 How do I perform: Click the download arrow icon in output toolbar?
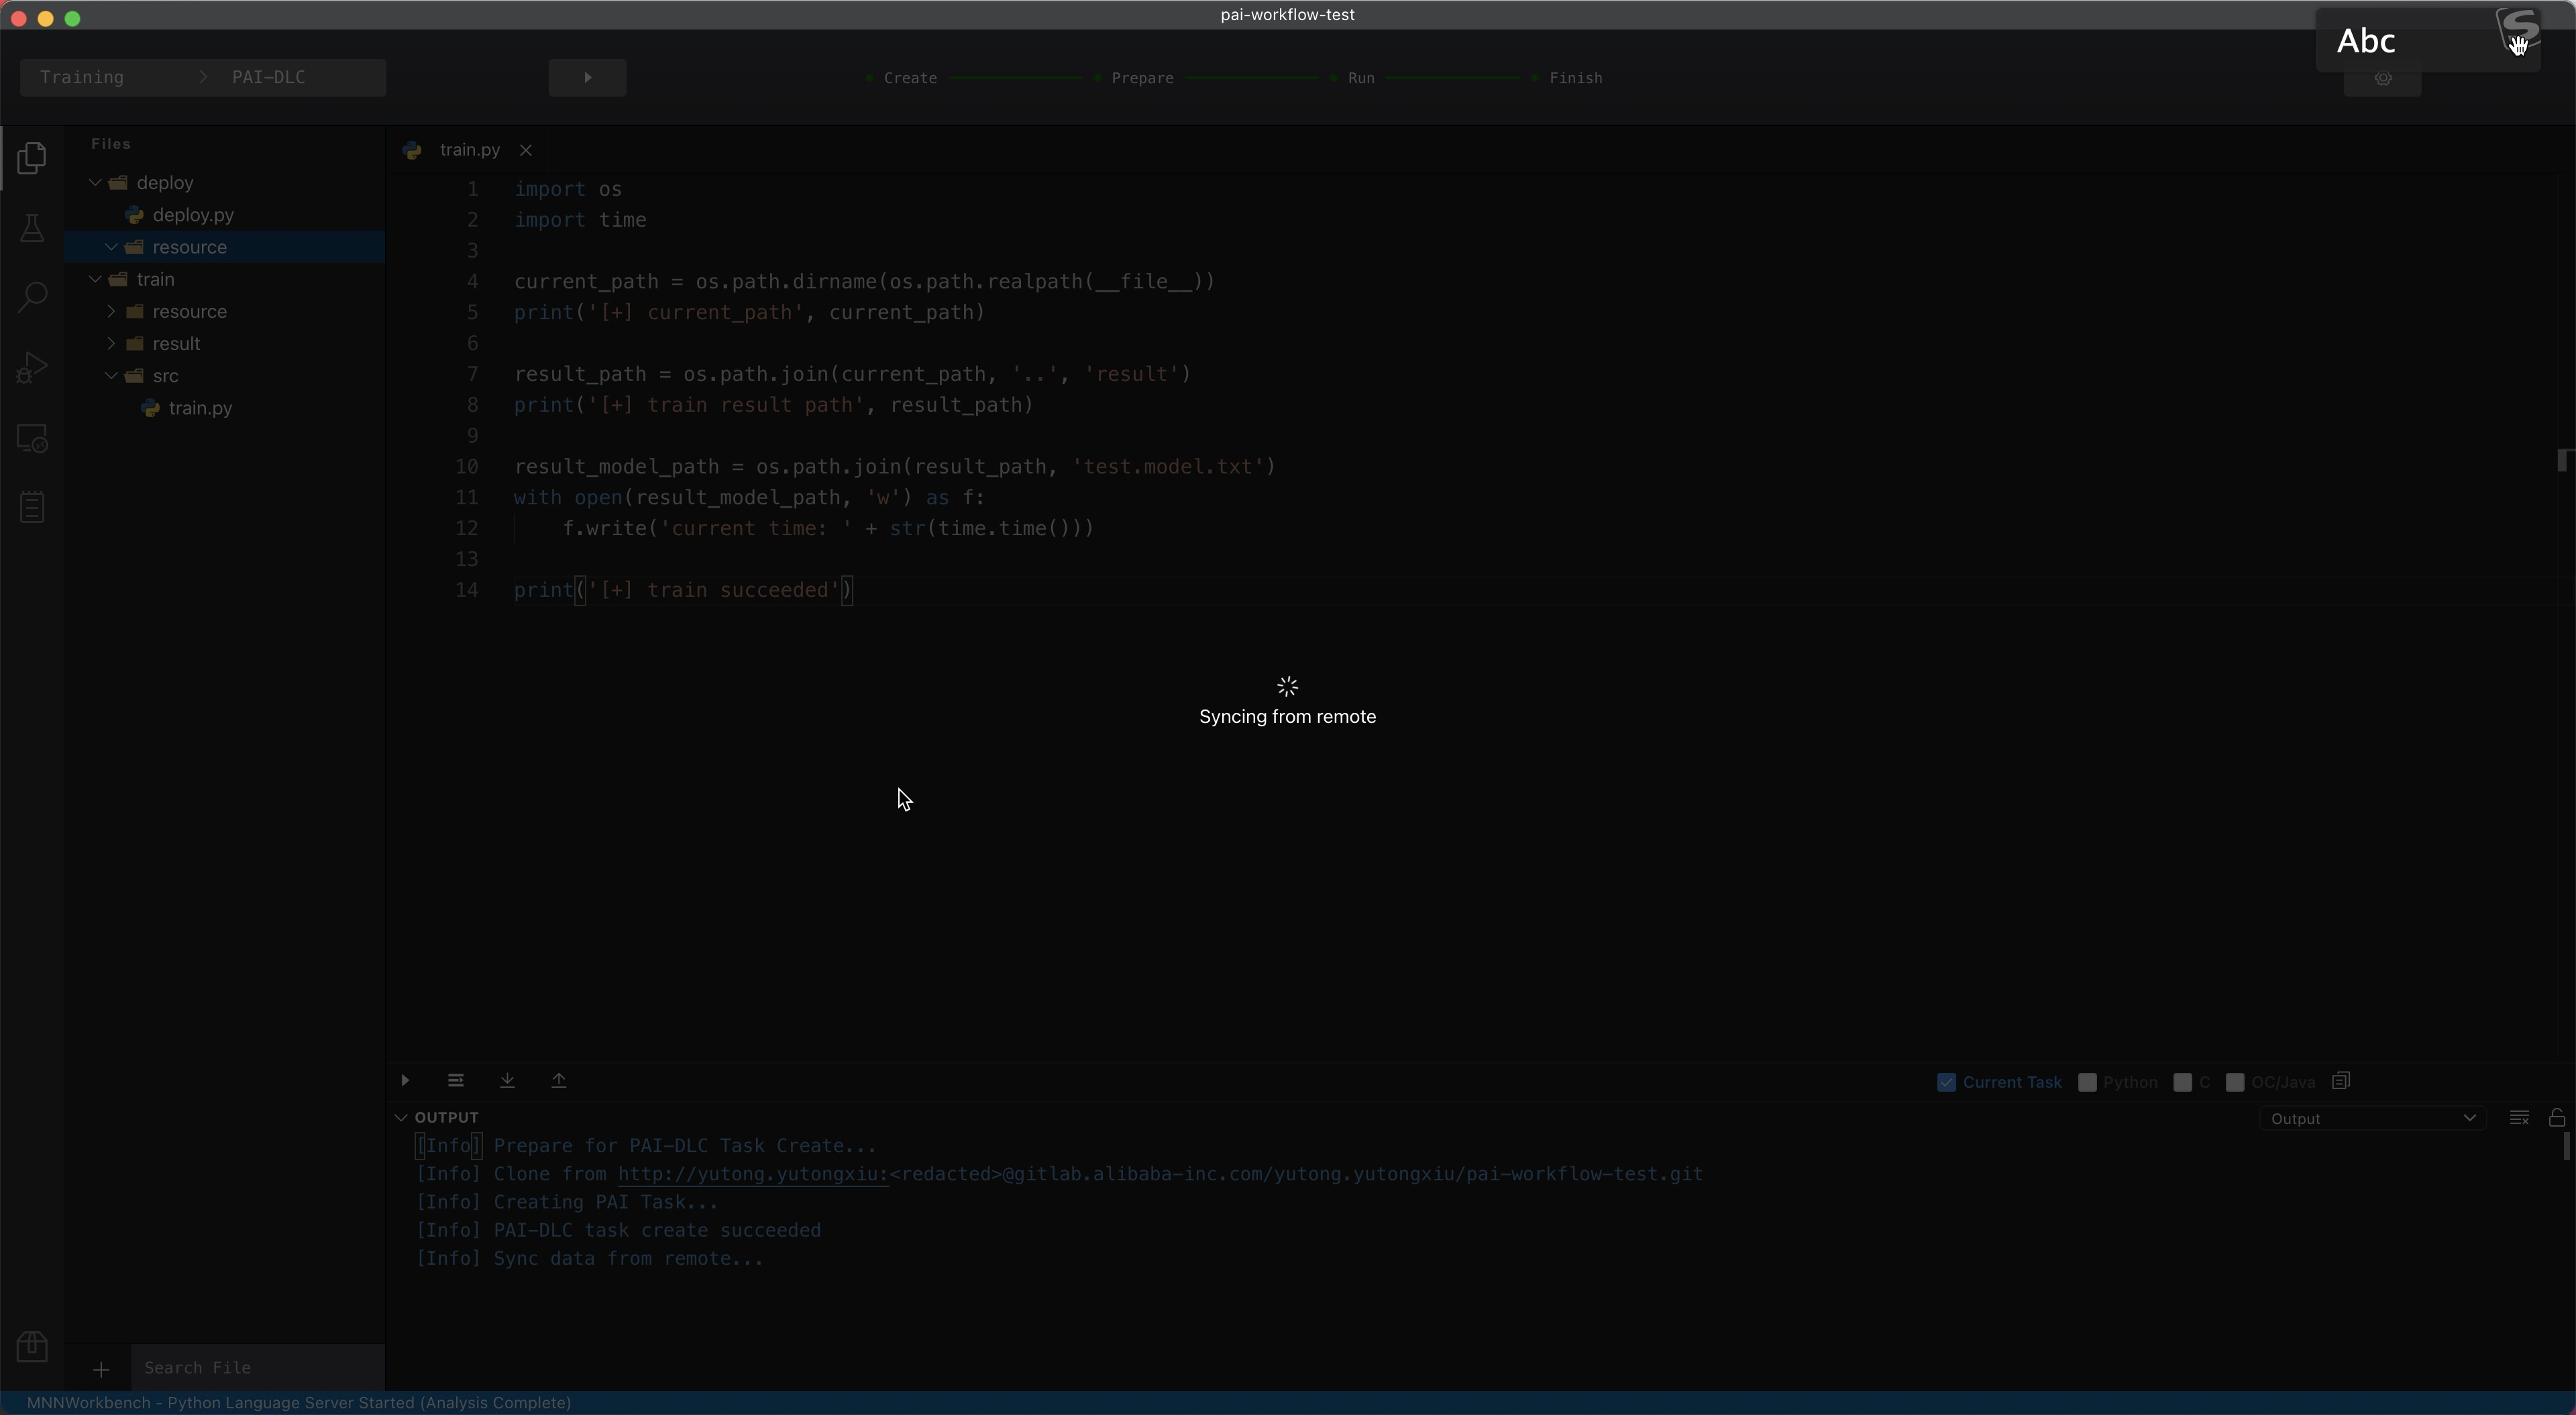pos(507,1081)
